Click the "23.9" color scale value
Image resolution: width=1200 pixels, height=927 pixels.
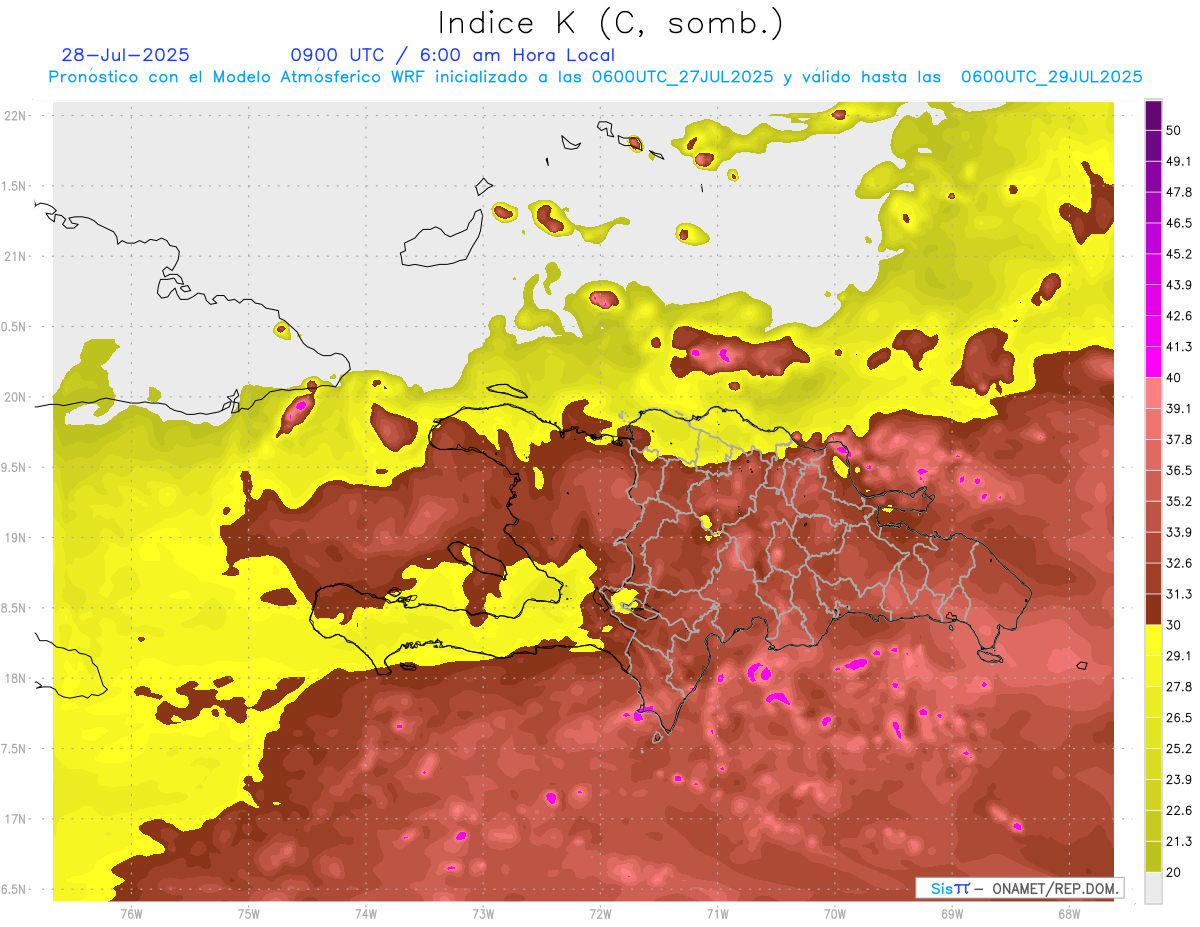click(x=1178, y=779)
